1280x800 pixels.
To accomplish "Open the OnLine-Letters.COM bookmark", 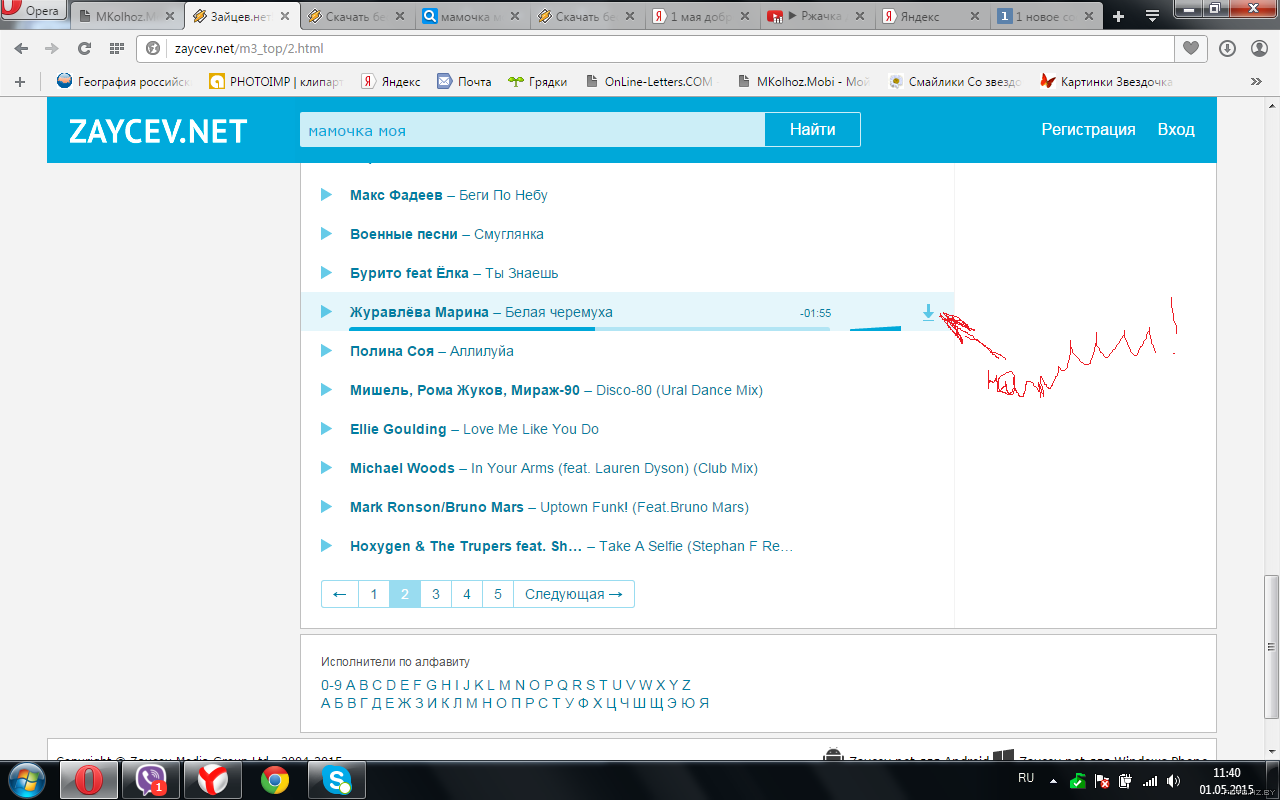I will [650, 82].
